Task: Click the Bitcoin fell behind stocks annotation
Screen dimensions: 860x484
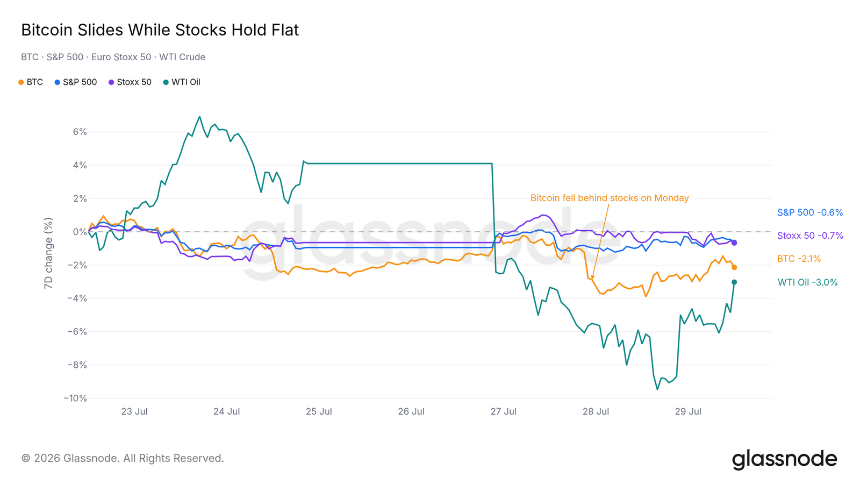Action: click(609, 198)
